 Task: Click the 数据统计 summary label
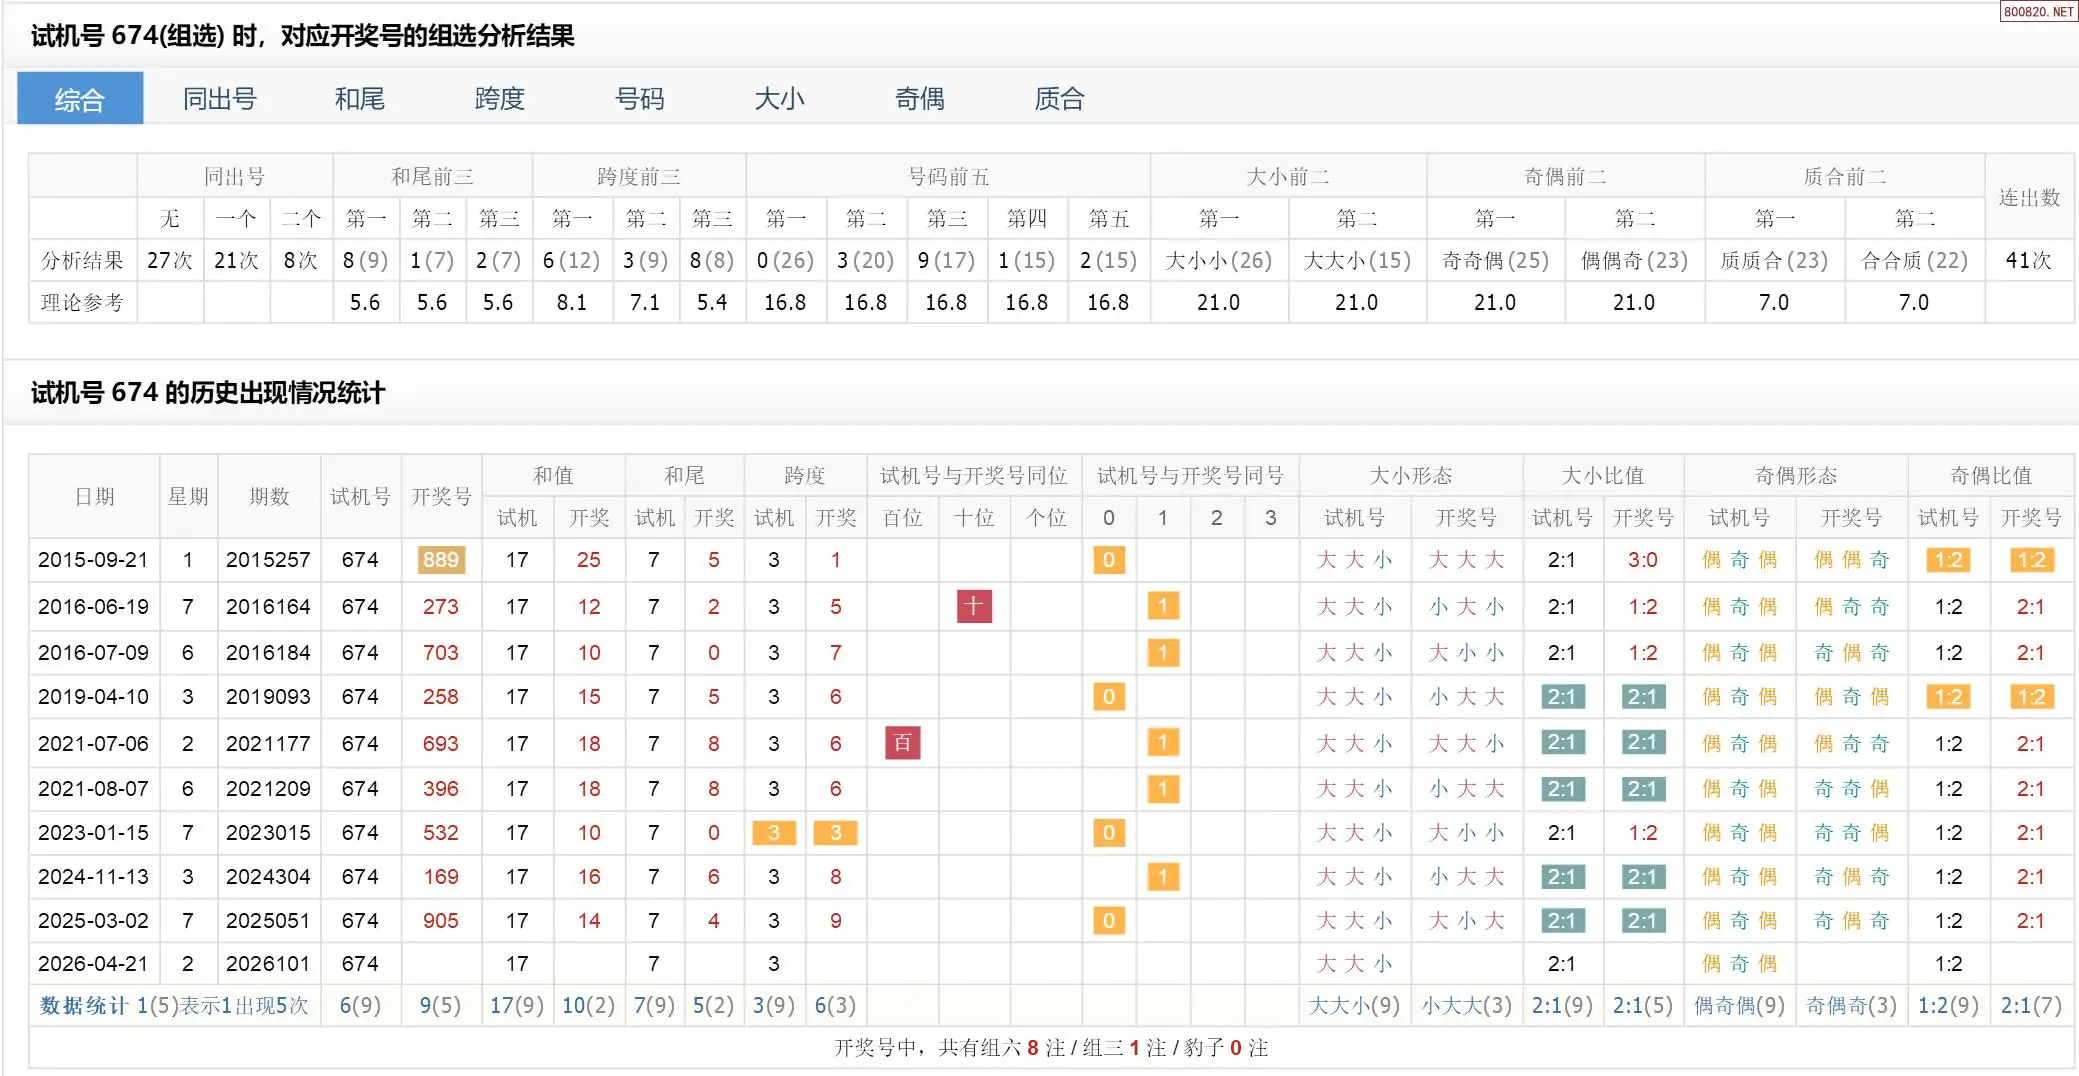(84, 1006)
